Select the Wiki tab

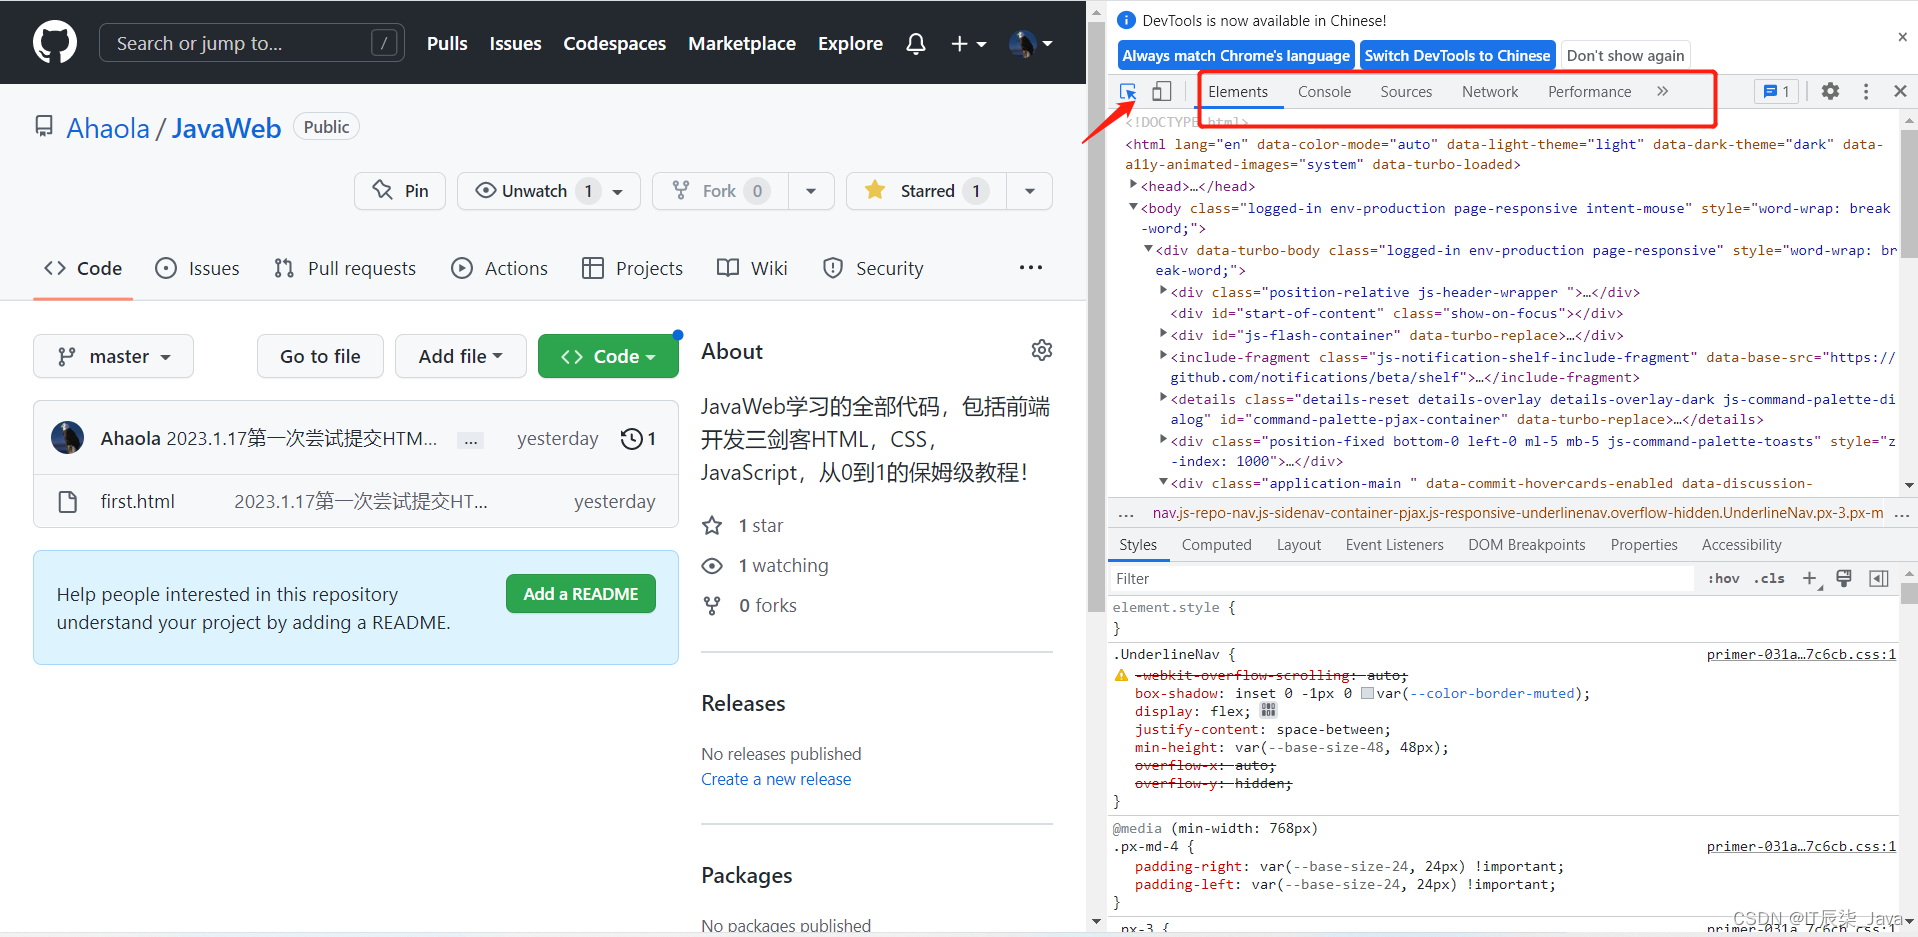click(752, 268)
